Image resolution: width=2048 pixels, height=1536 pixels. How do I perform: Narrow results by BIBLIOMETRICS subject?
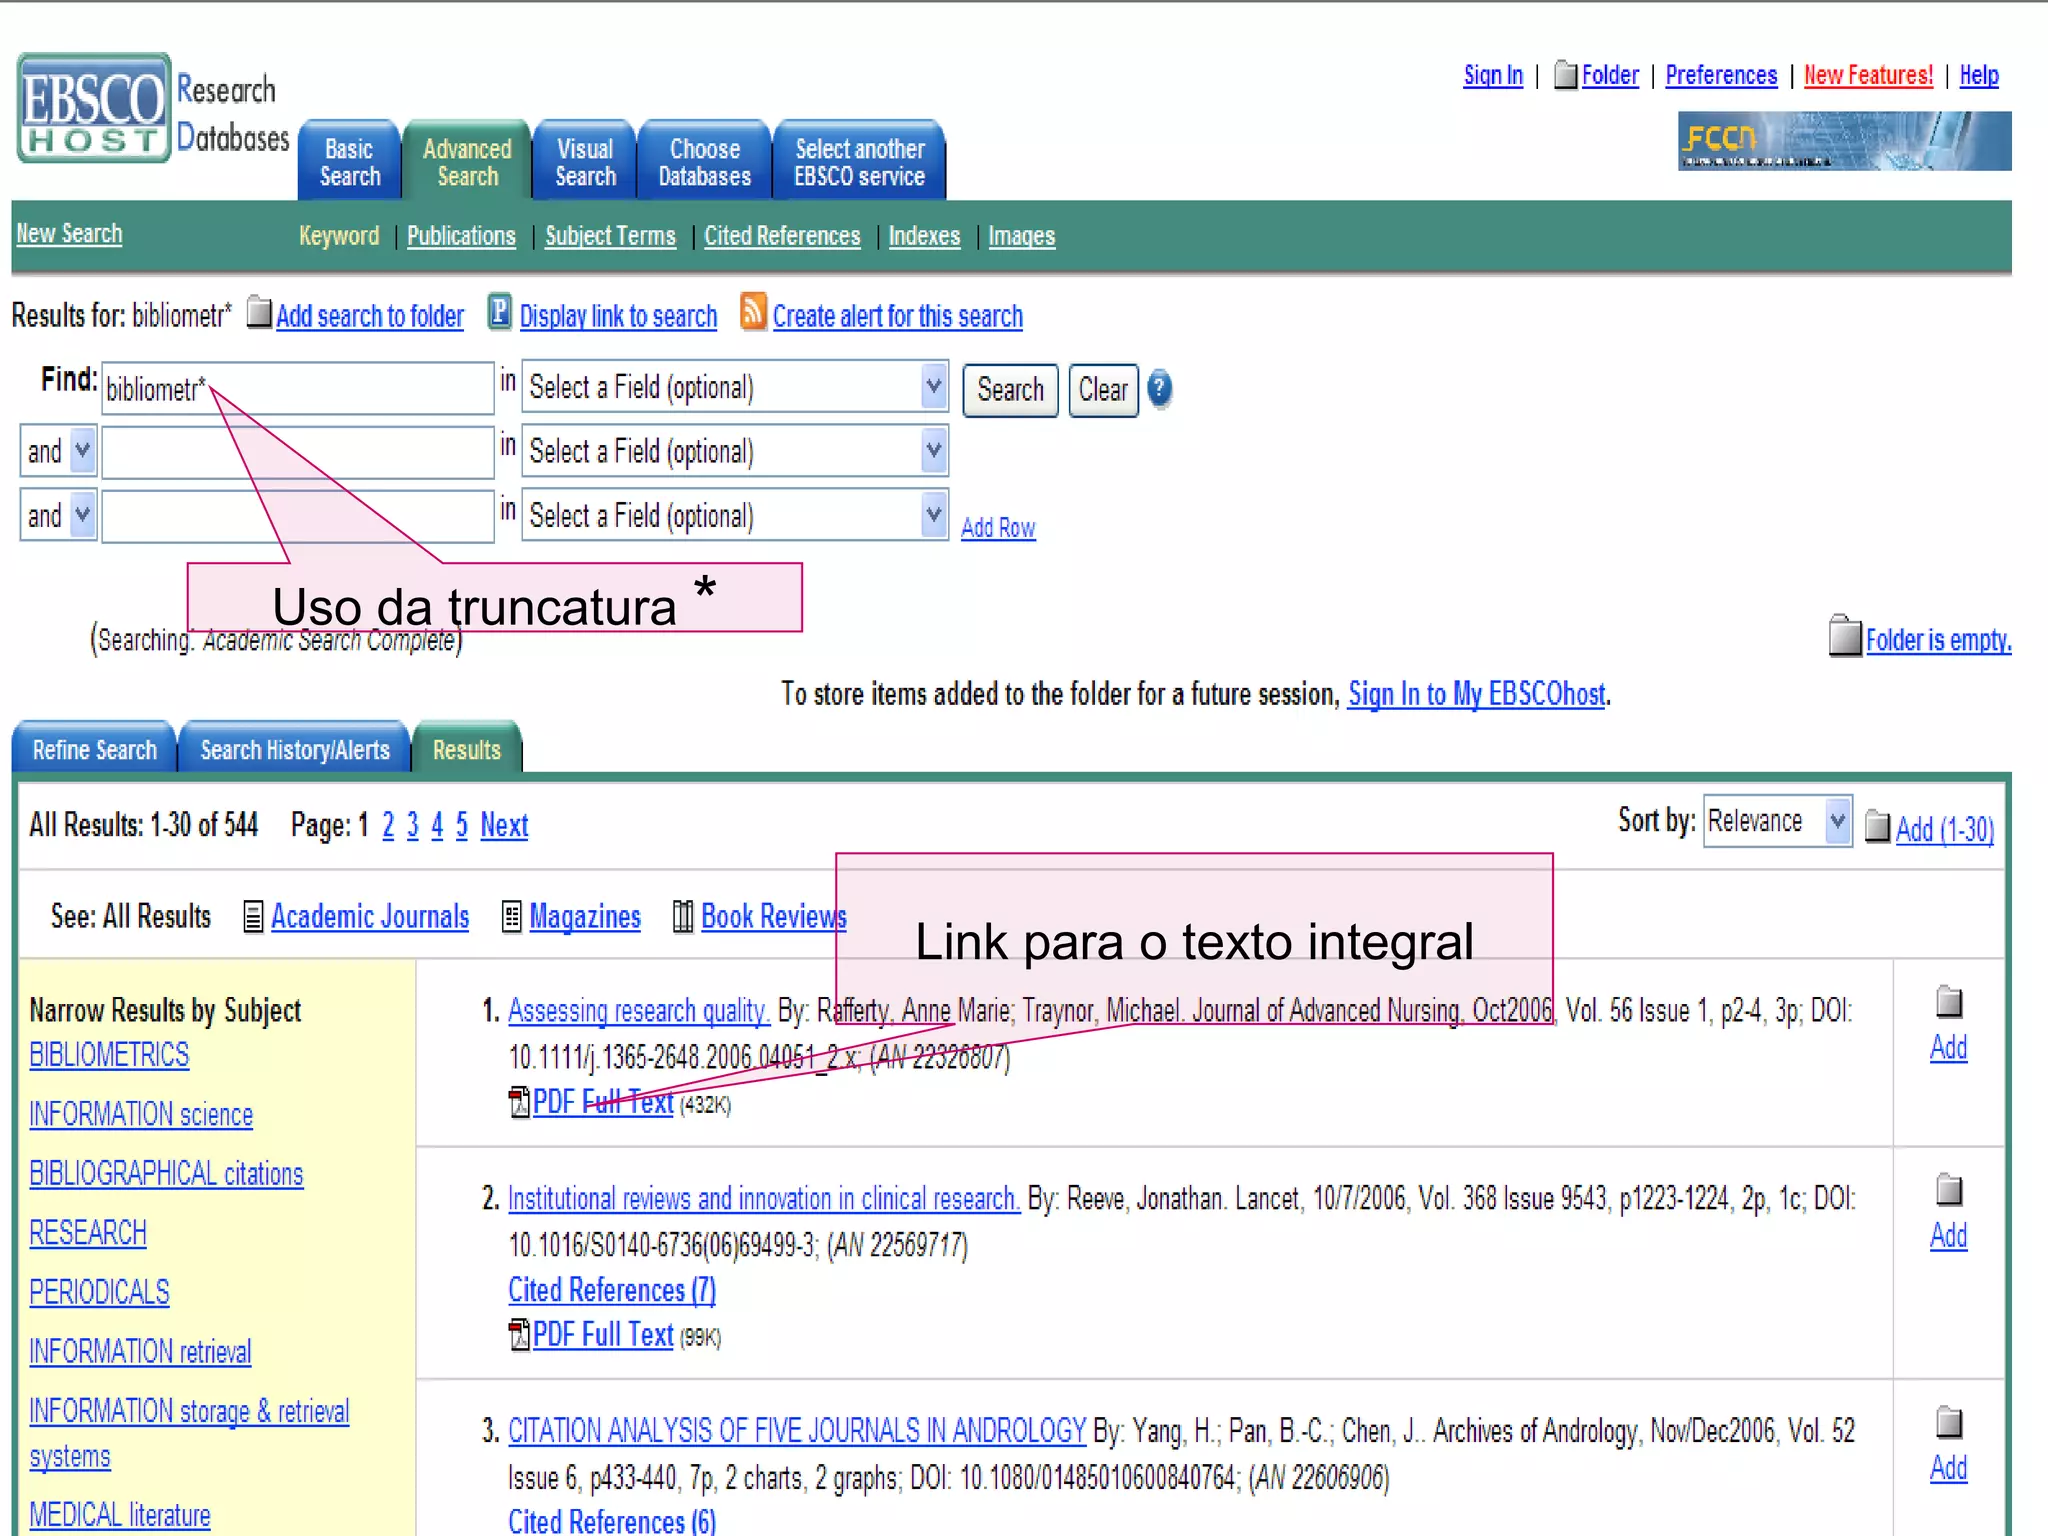pyautogui.click(x=109, y=1054)
